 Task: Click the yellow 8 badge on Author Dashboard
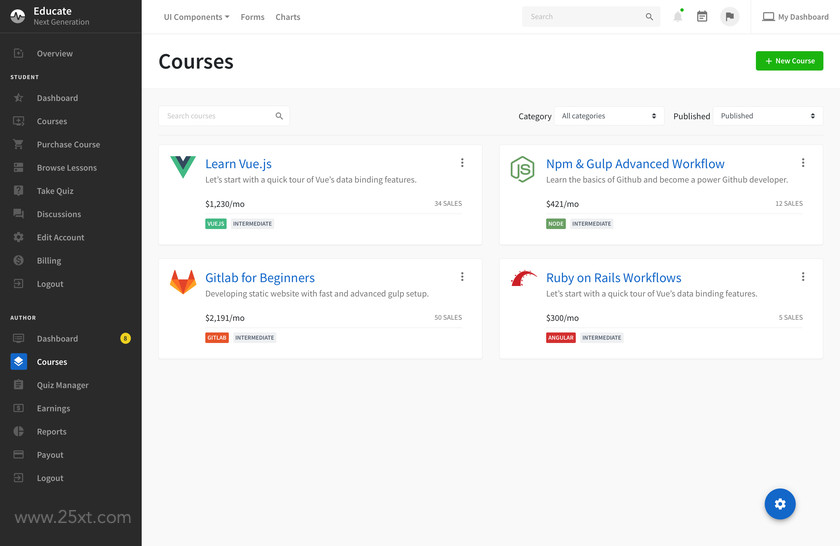pyautogui.click(x=125, y=338)
